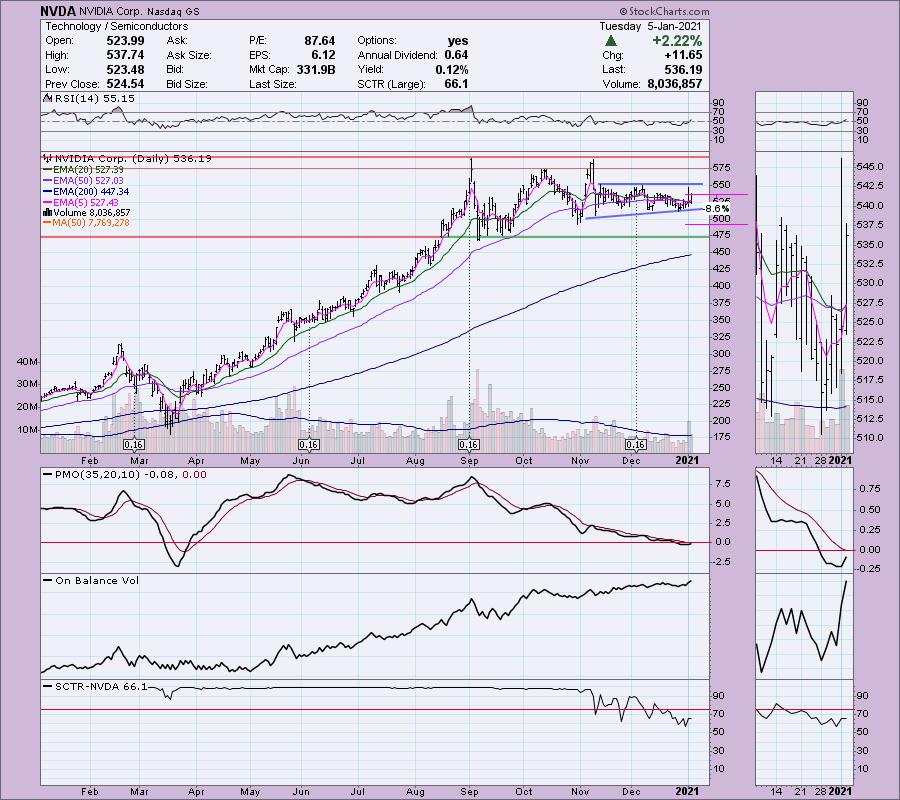
Task: Click the "SCTR-NVDA 66.1" panel label
Action: click(101, 686)
